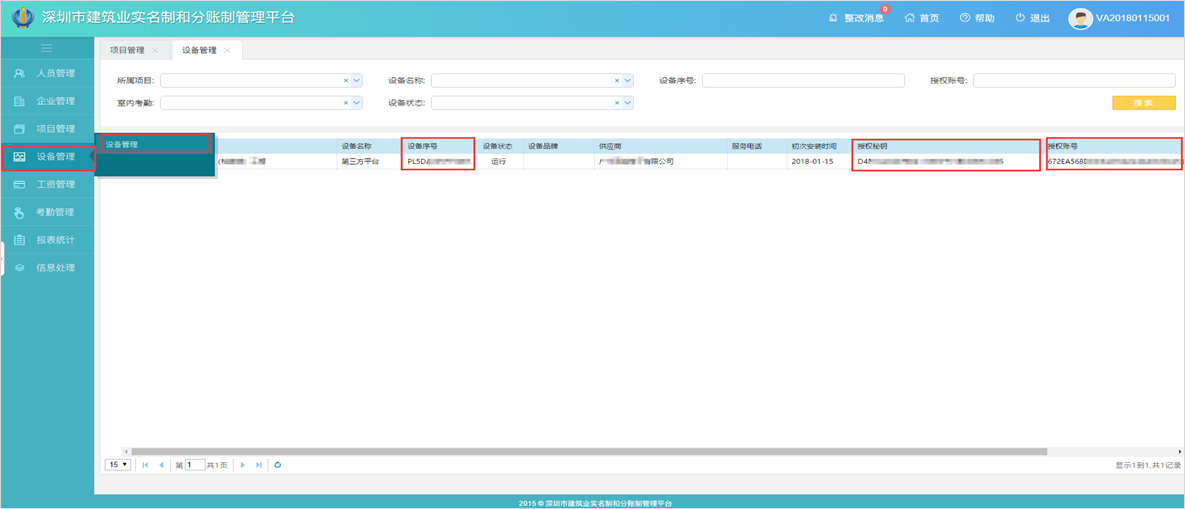Click the 退出 logout link
Screen dimensions: 1185x509
(1032, 18)
